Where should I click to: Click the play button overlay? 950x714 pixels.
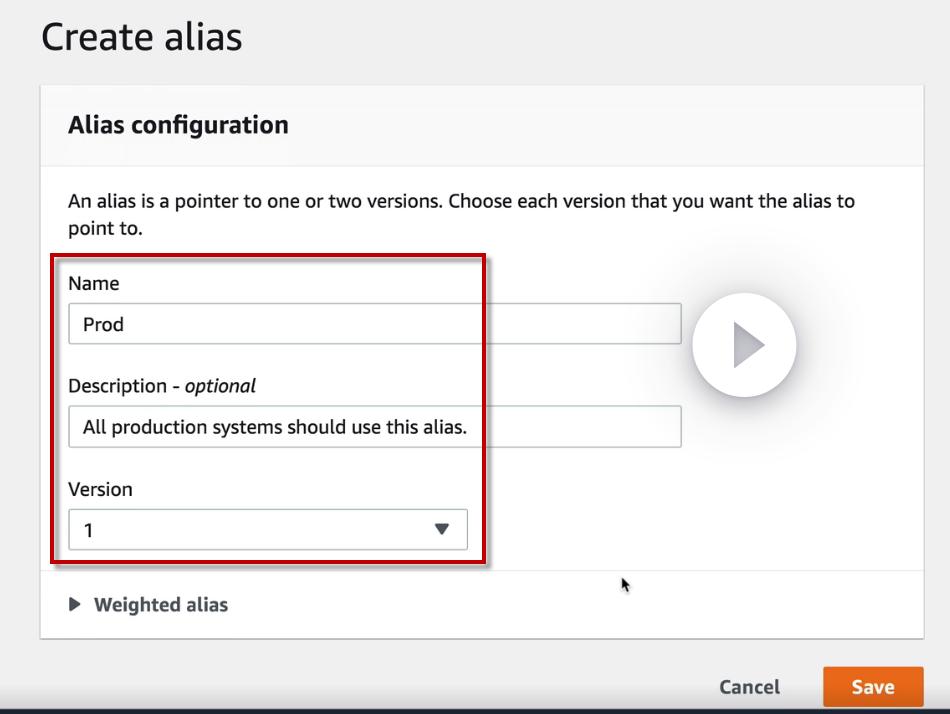(744, 345)
